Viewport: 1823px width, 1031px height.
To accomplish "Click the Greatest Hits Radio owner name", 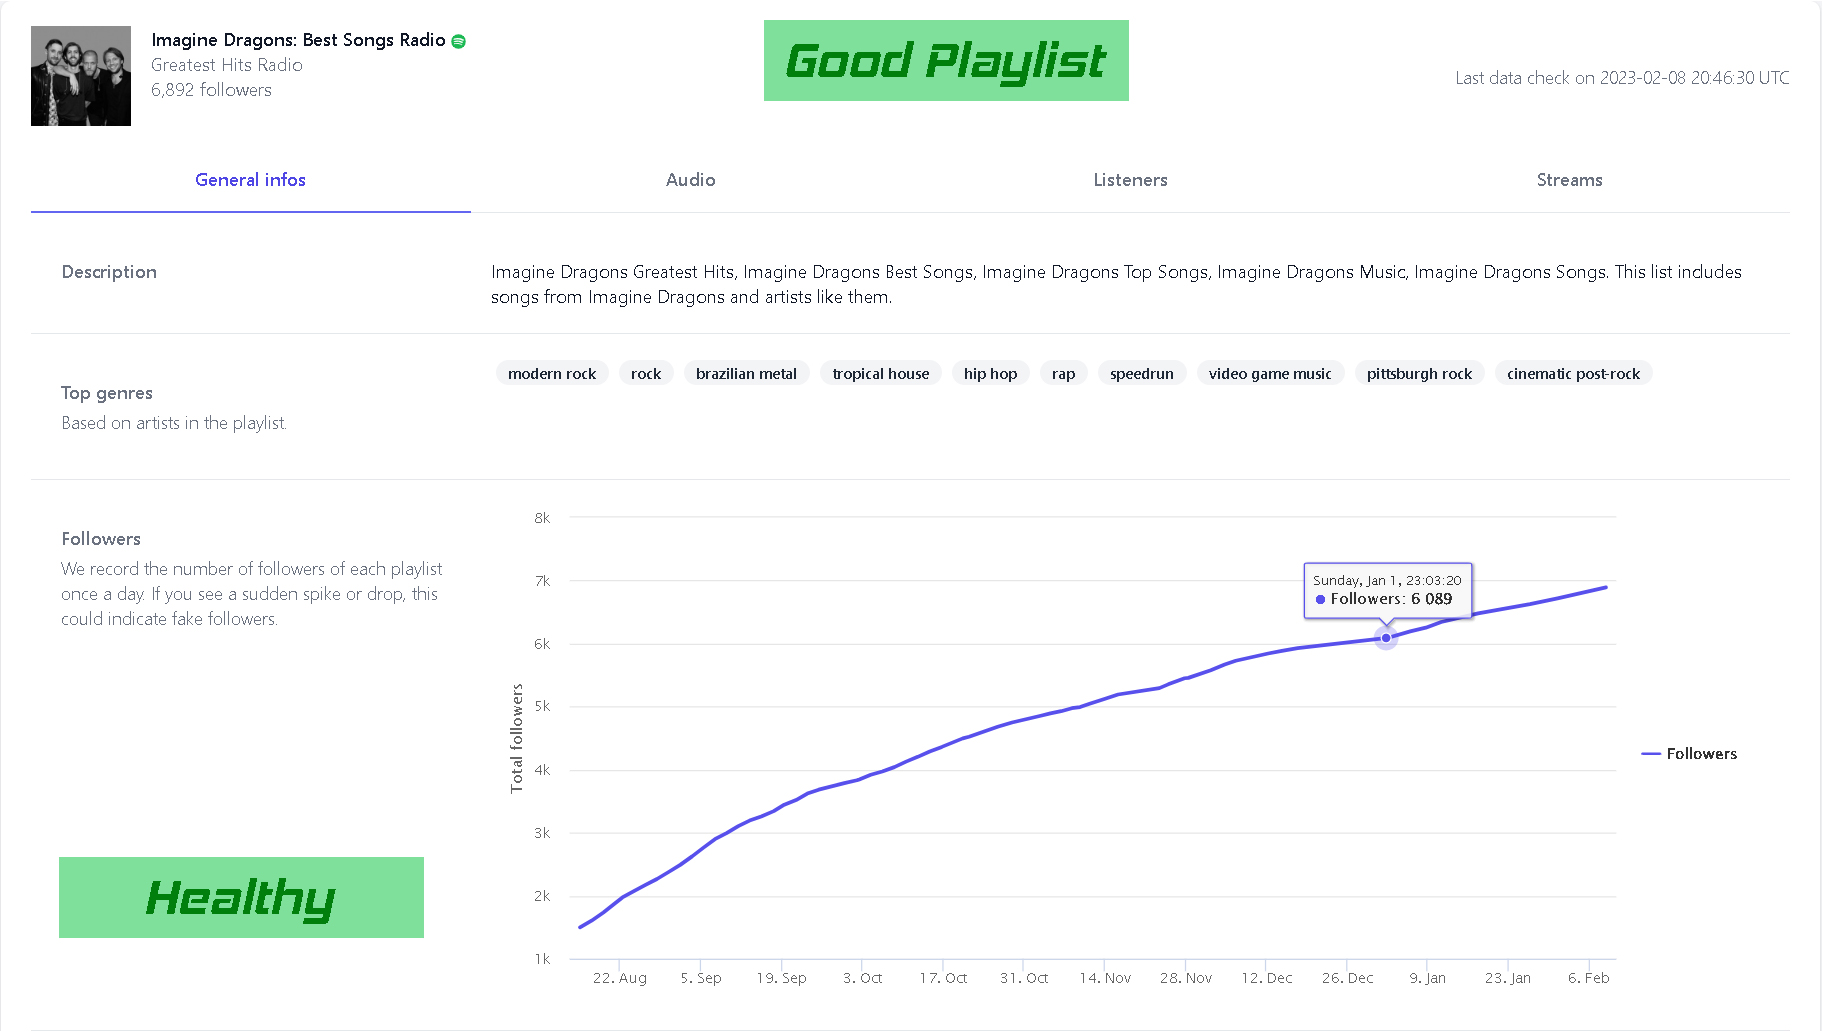I will [227, 65].
